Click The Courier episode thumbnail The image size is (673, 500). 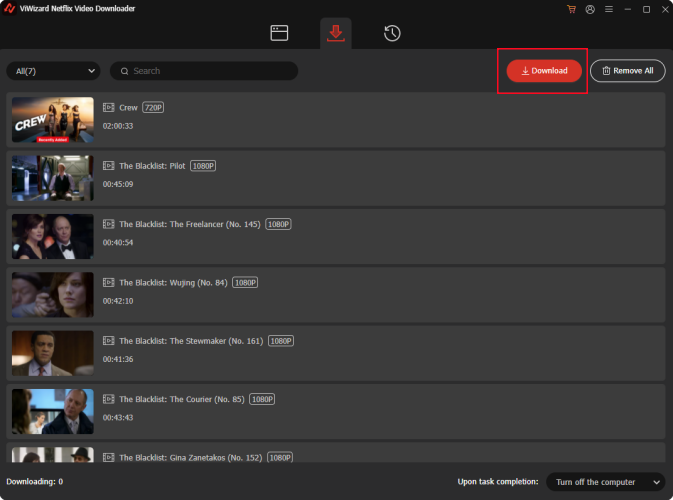tap(53, 412)
